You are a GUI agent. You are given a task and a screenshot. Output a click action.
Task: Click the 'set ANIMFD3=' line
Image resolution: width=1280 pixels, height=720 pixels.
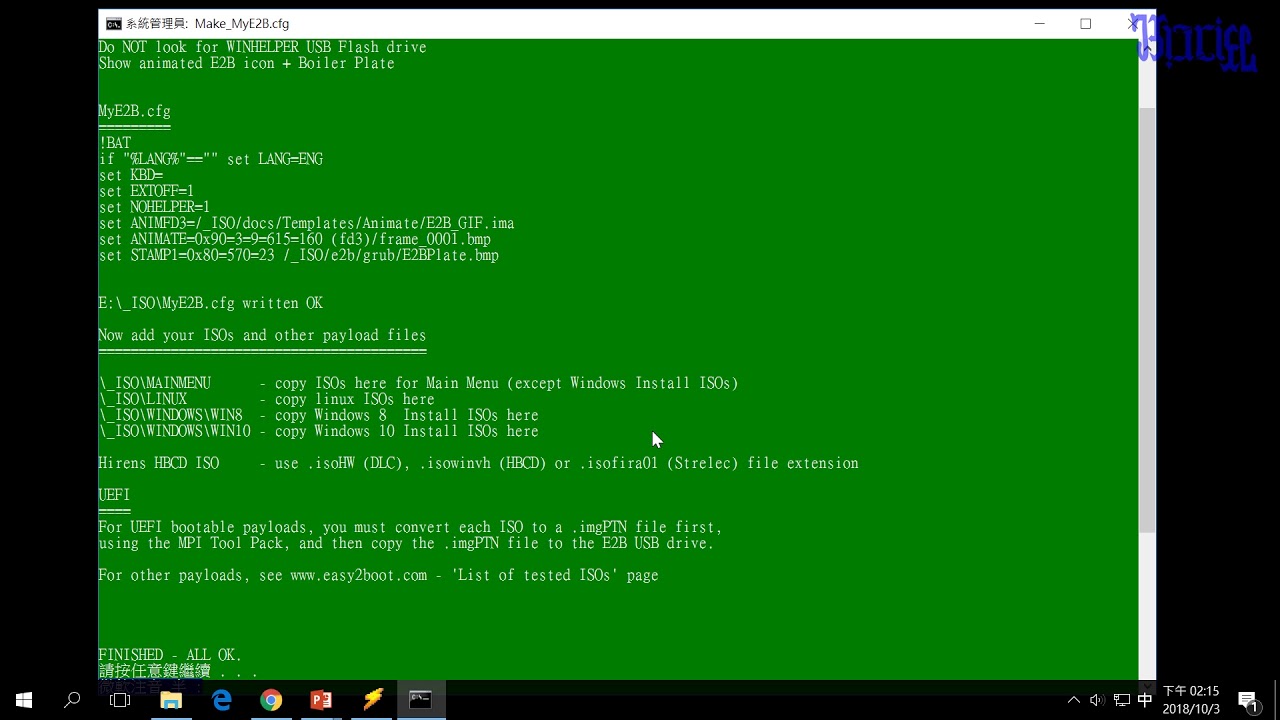click(306, 223)
